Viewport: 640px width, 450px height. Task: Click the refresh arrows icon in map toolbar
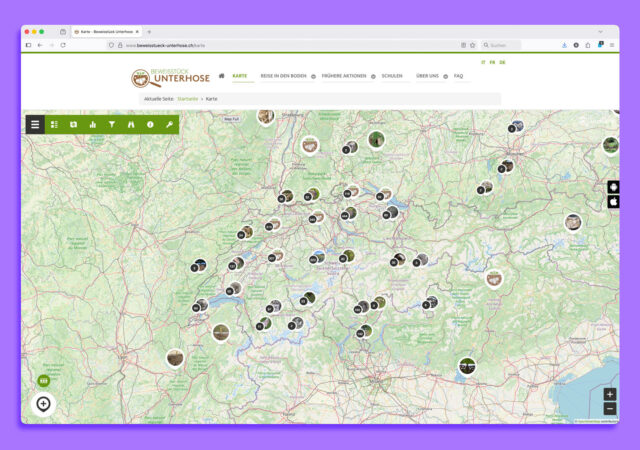[x=73, y=125]
